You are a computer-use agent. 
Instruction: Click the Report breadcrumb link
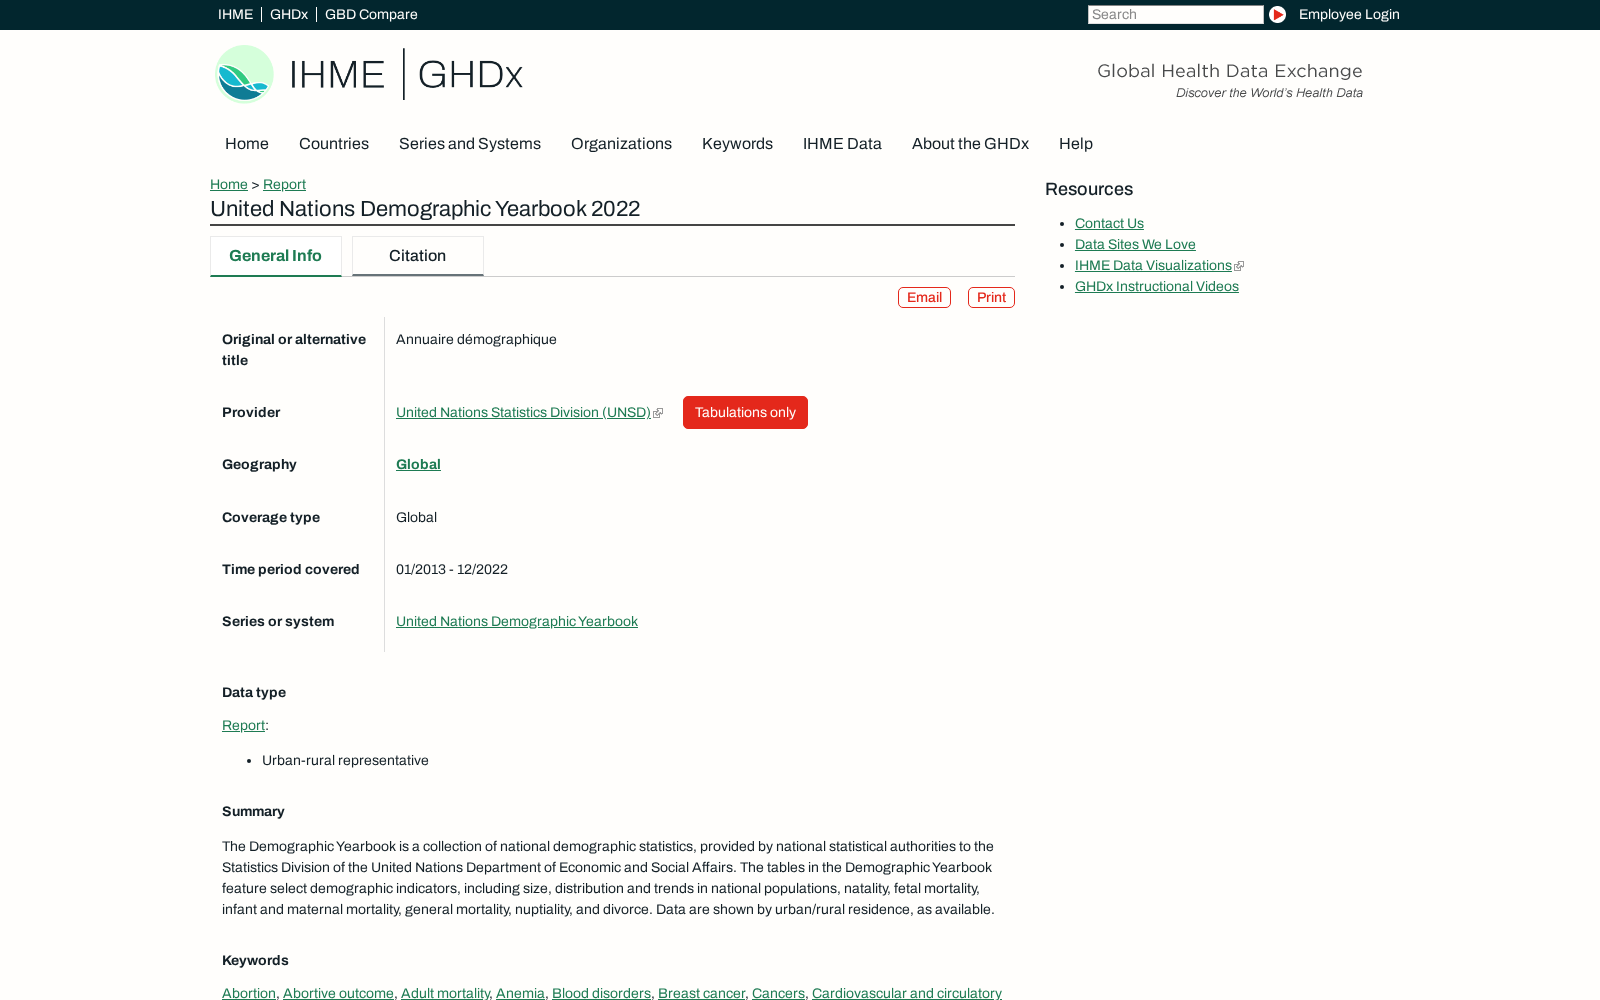pos(284,185)
